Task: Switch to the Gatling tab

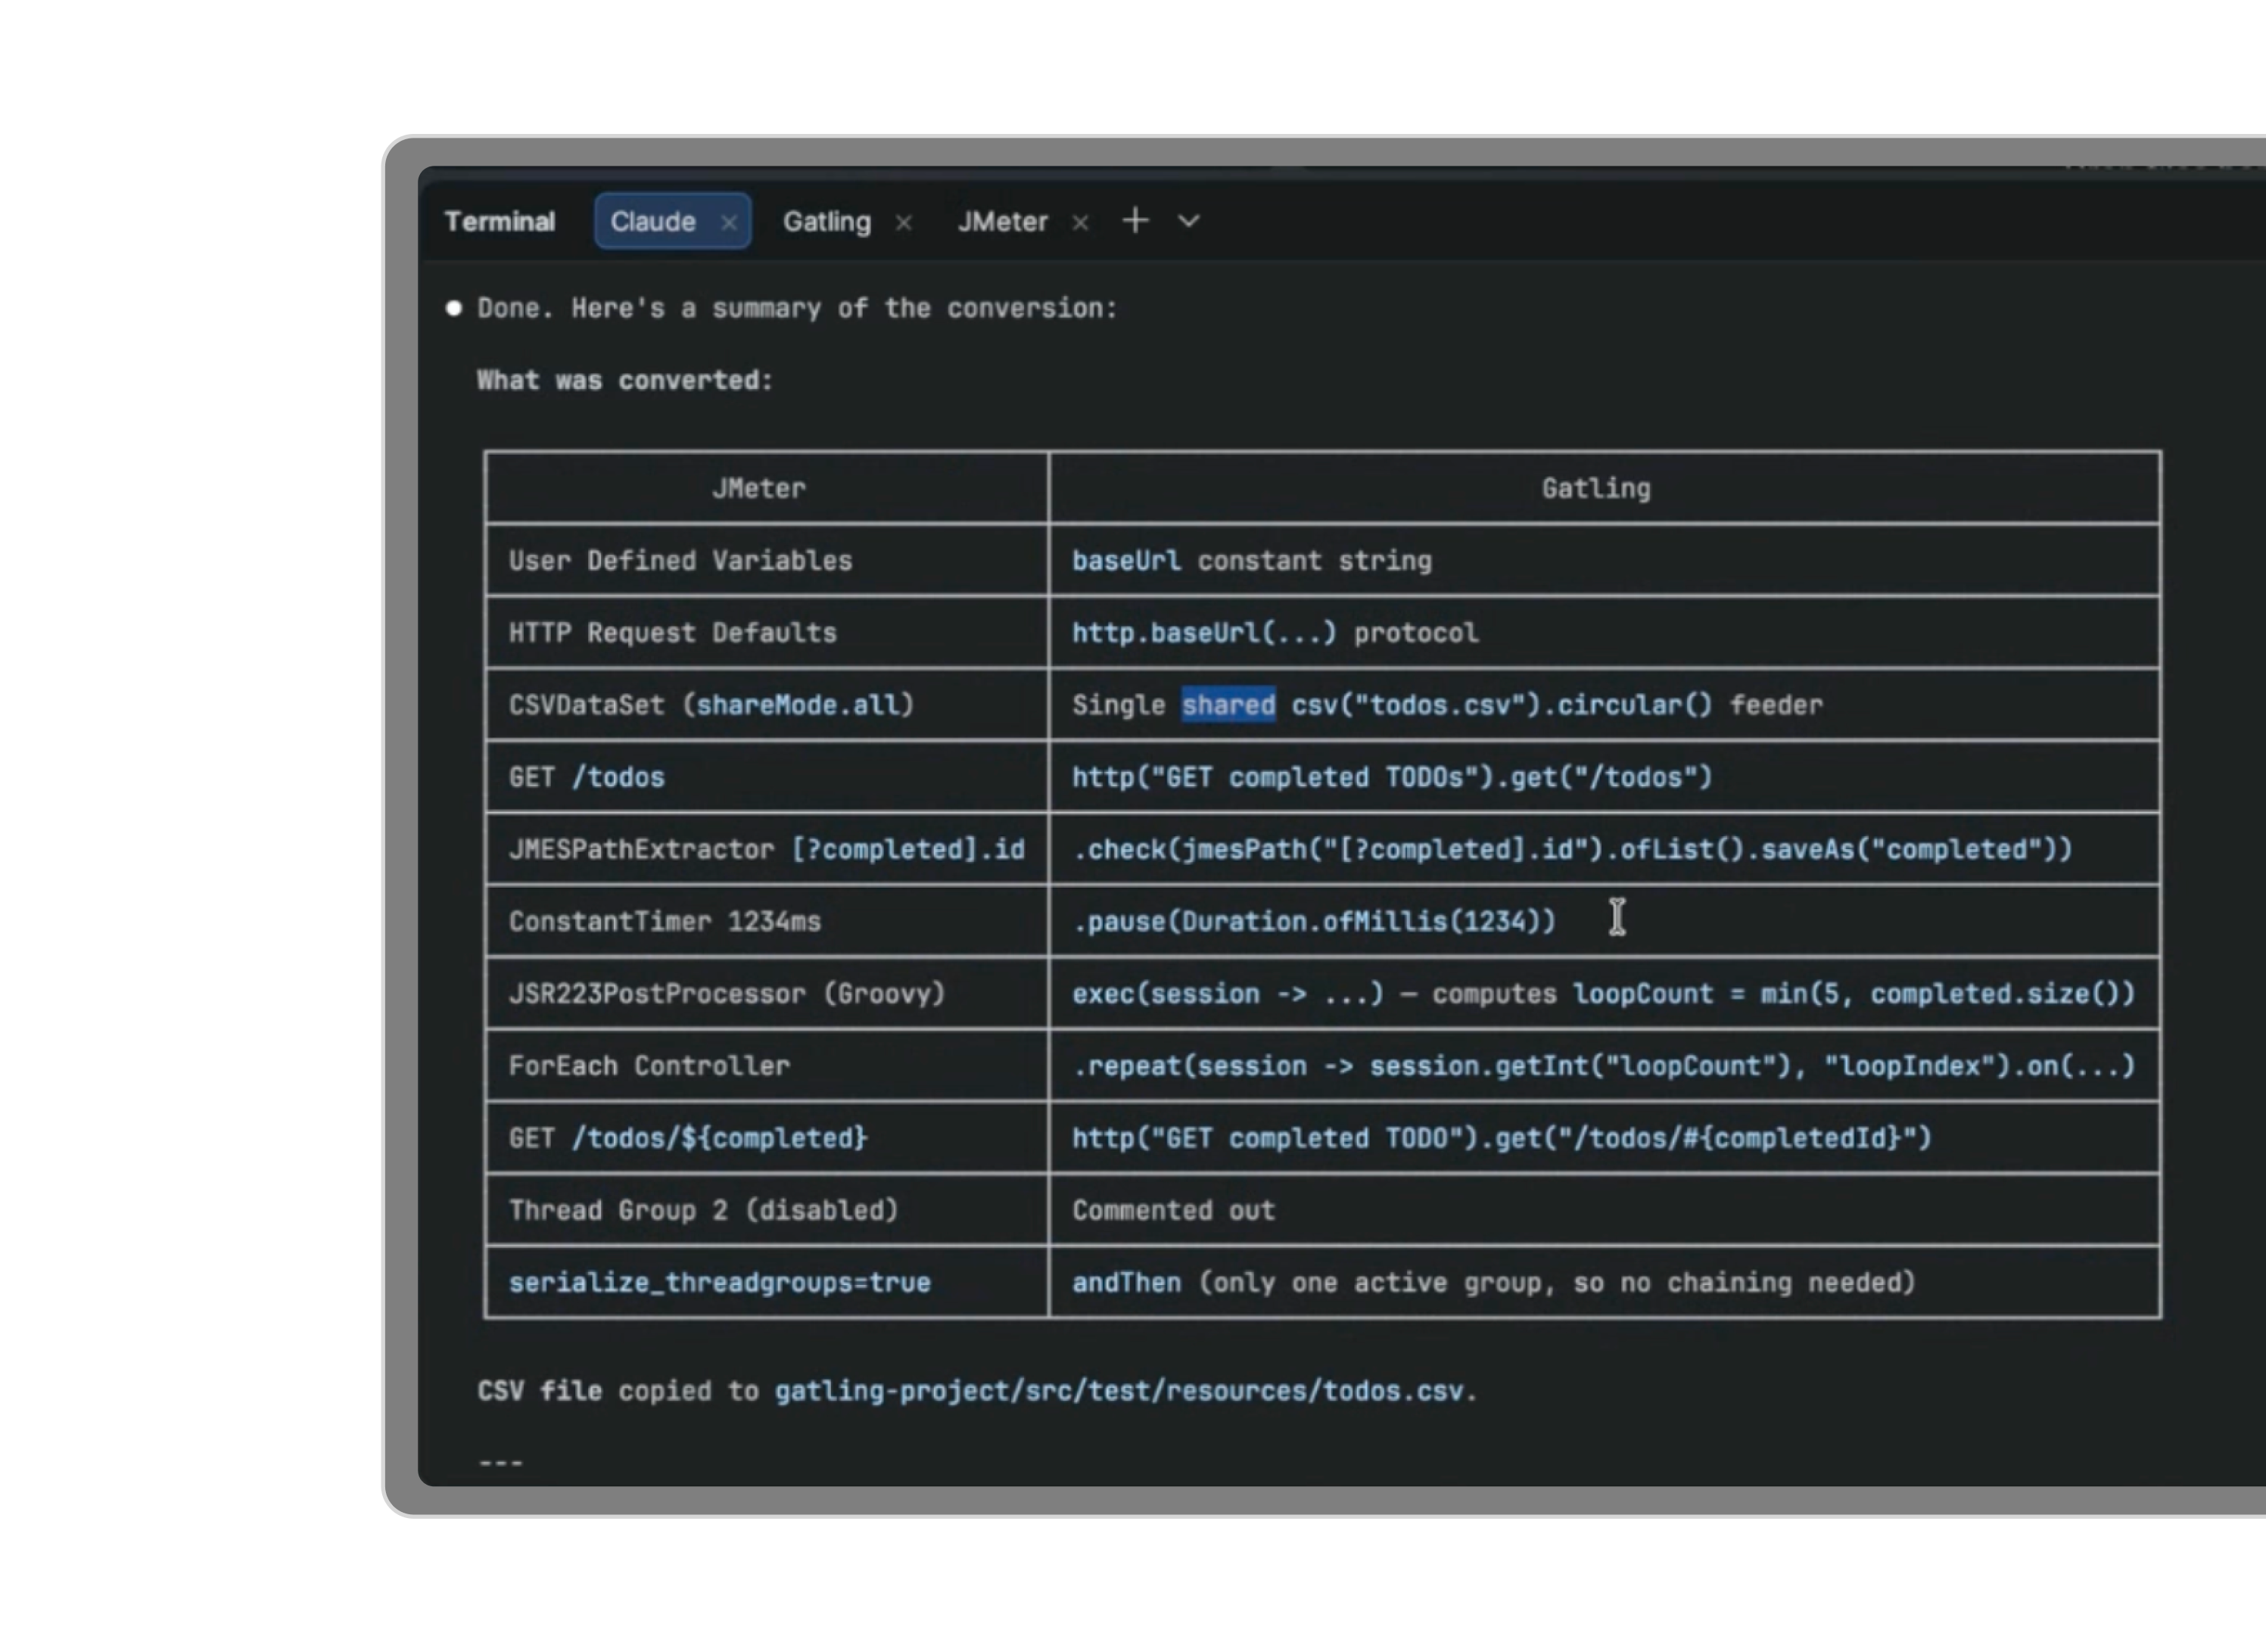Action: pos(826,222)
